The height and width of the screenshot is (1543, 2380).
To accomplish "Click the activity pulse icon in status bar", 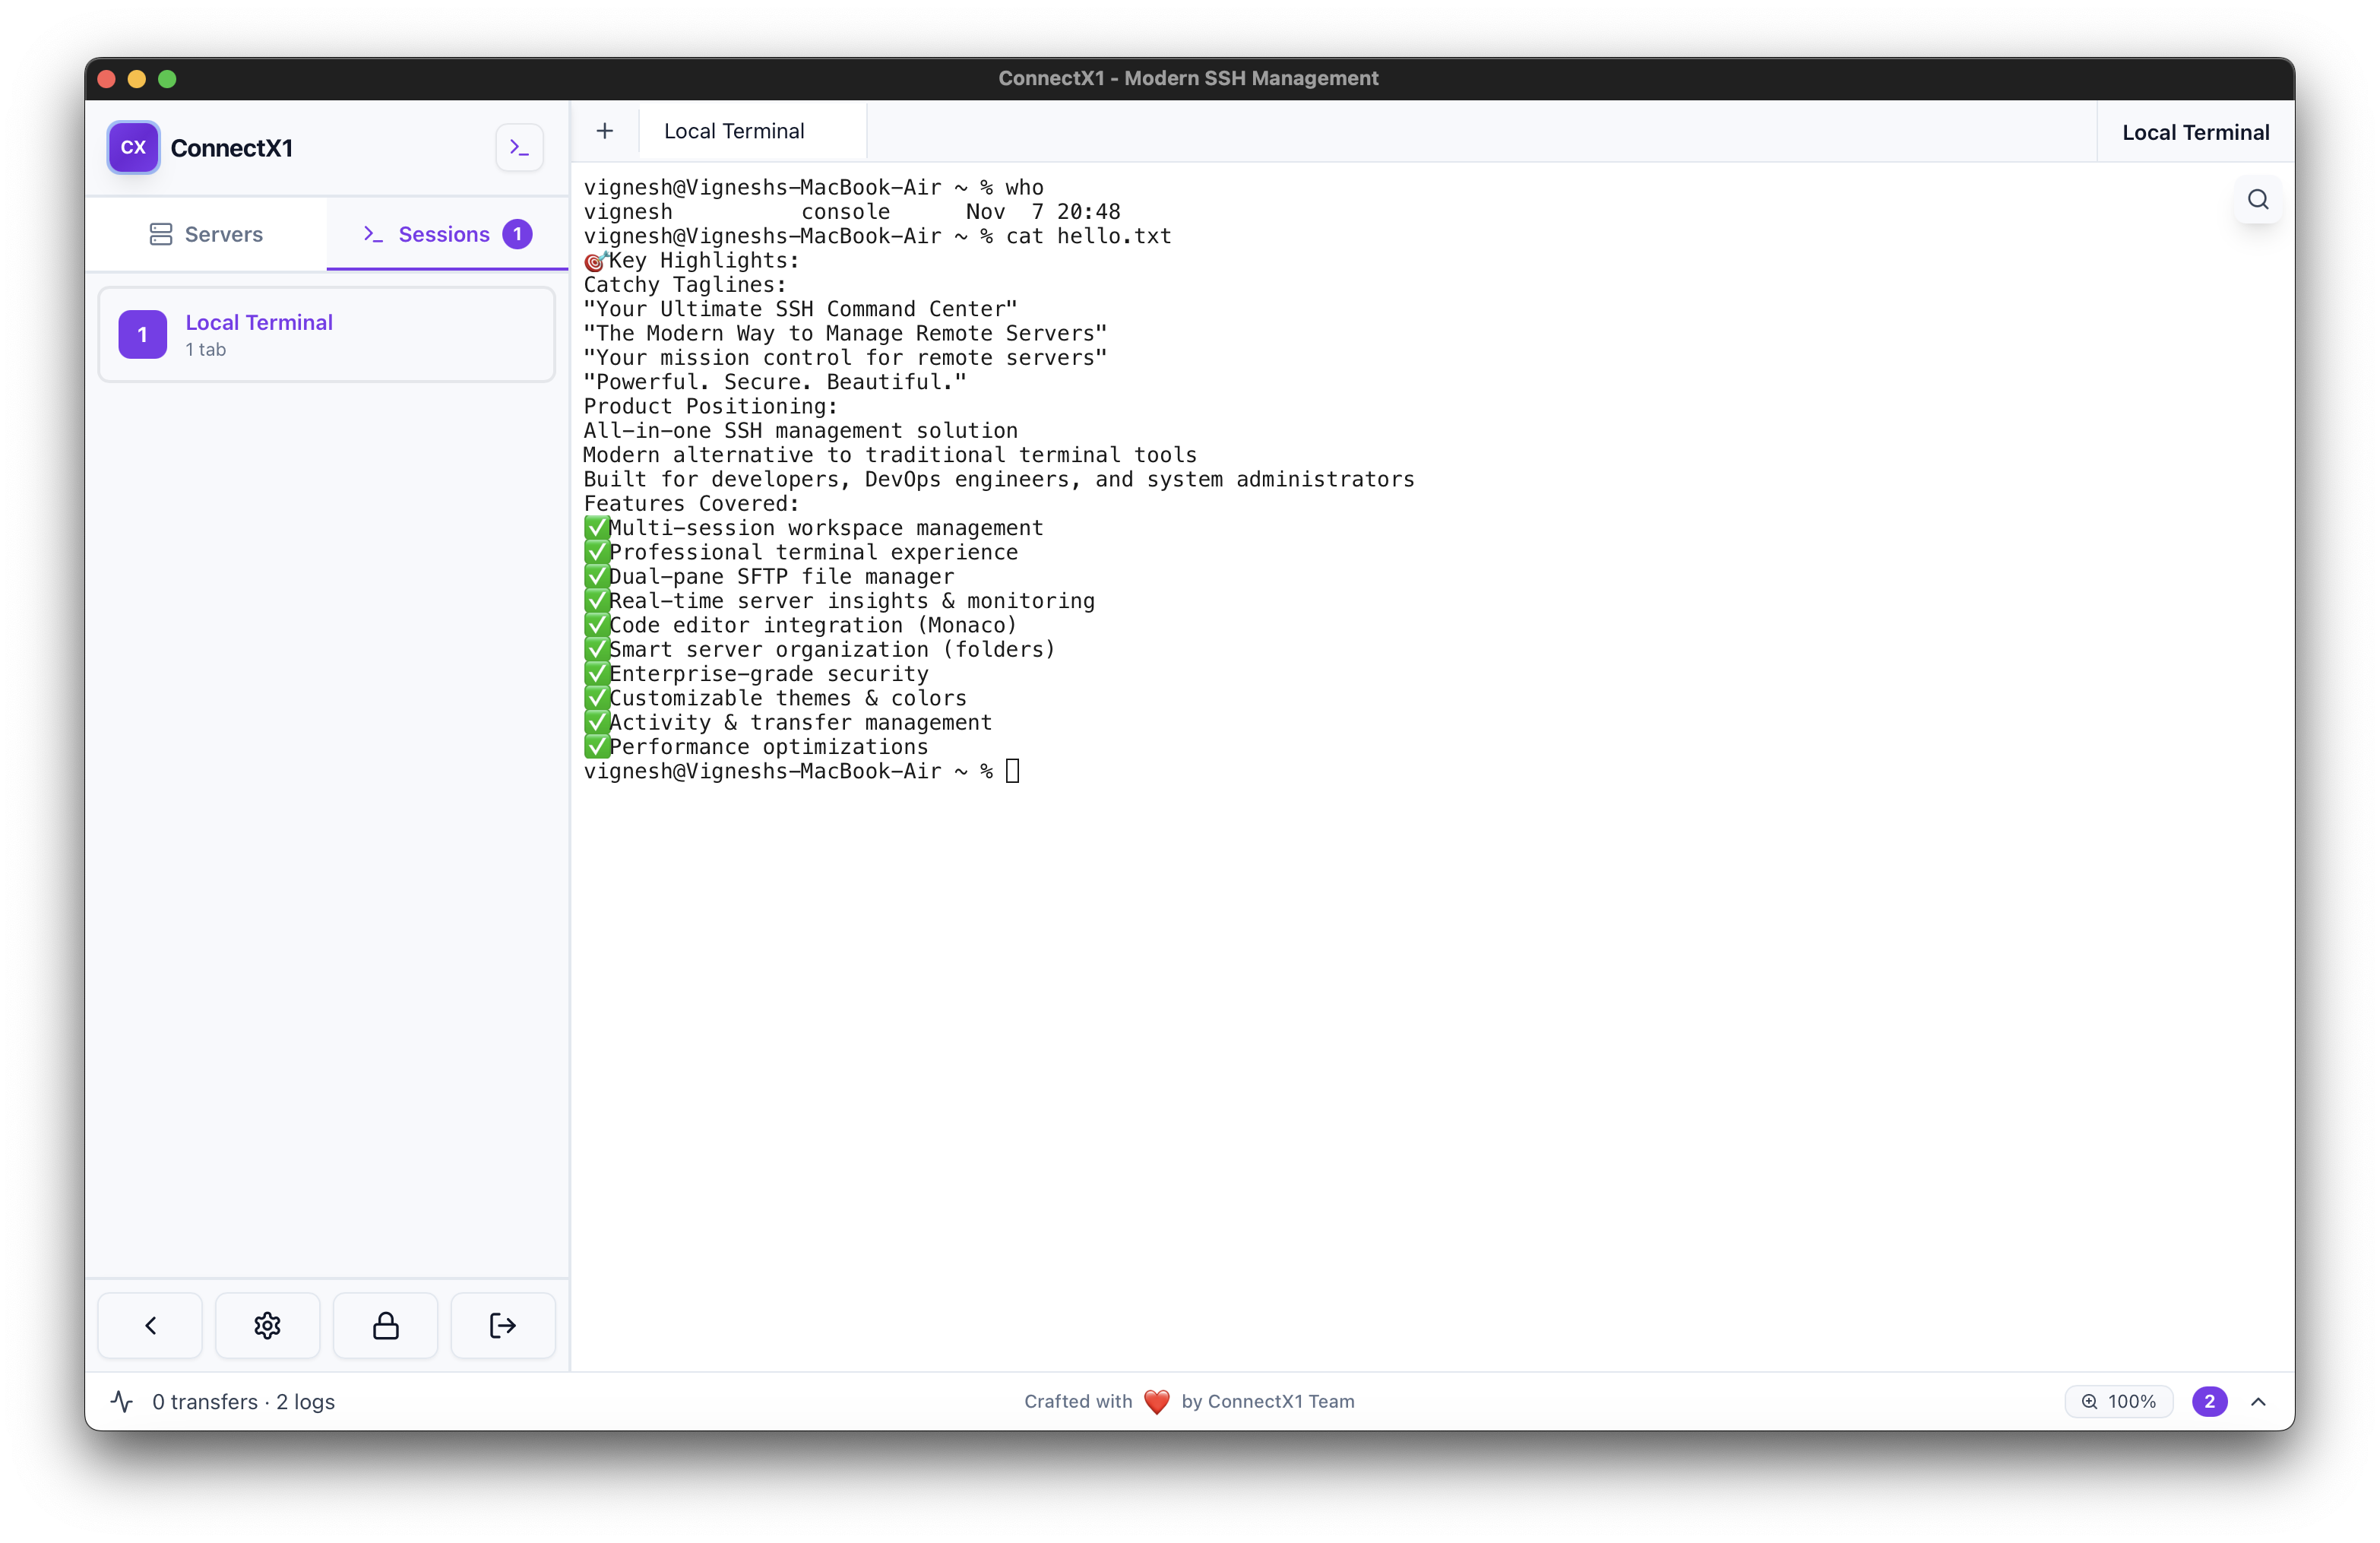I will [x=122, y=1401].
